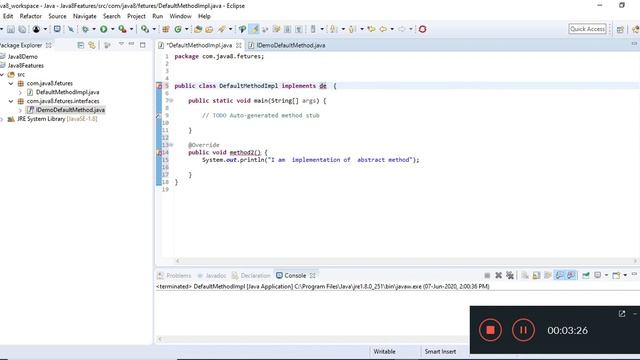Screen dimensions: 640x360
Task: Pause the screen recording
Action: click(x=523, y=330)
